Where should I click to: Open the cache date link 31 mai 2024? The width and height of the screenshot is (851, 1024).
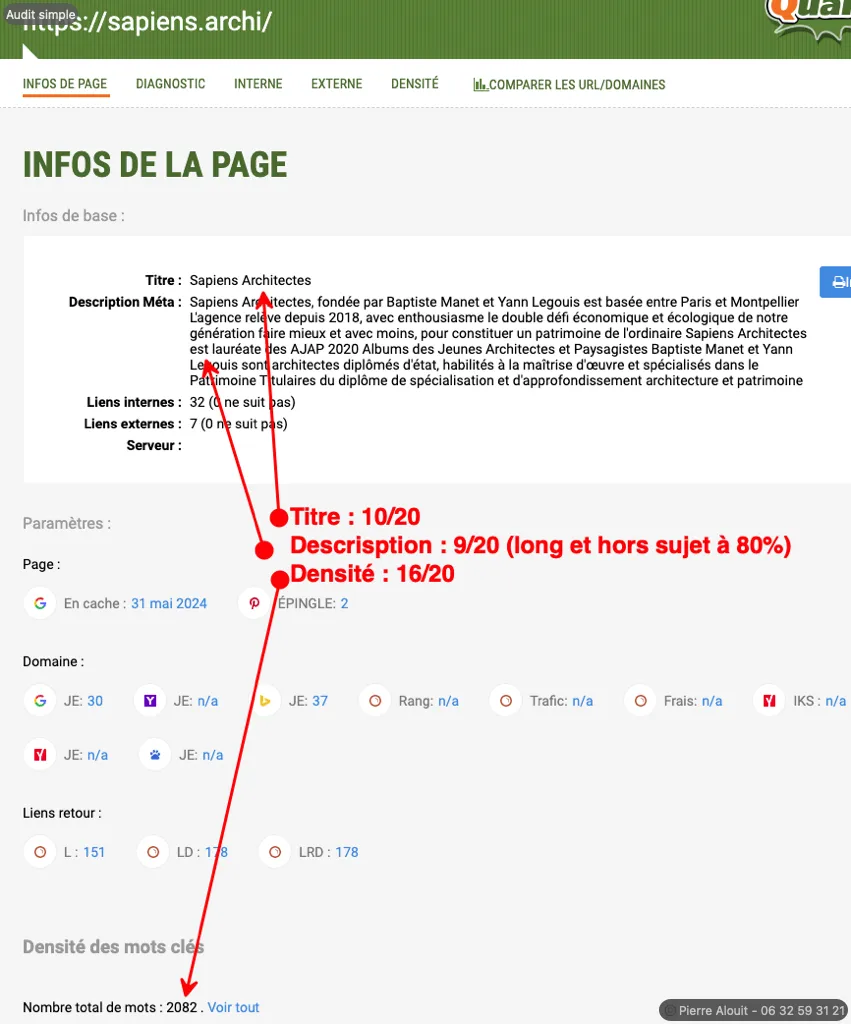click(x=169, y=604)
